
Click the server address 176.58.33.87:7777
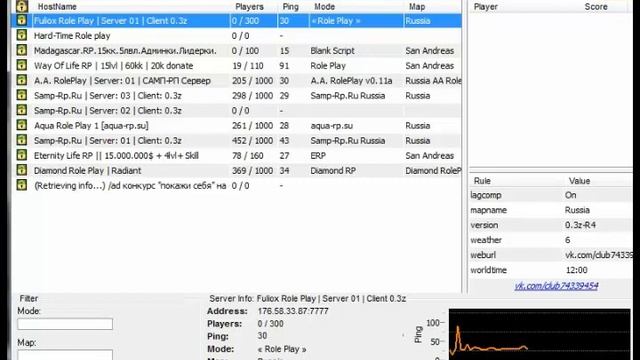tap(293, 311)
